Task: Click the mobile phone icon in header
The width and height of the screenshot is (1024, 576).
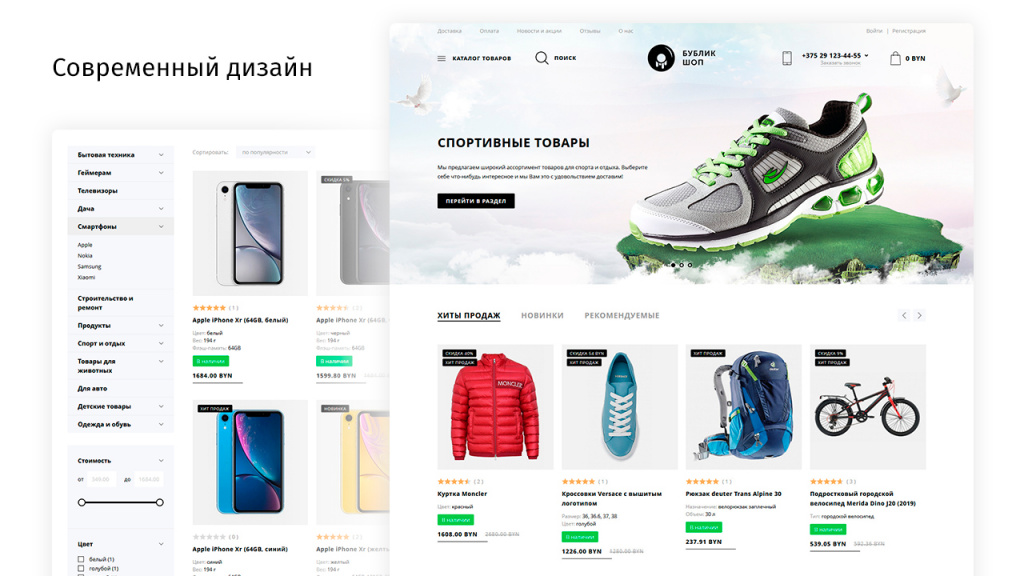Action: click(787, 58)
